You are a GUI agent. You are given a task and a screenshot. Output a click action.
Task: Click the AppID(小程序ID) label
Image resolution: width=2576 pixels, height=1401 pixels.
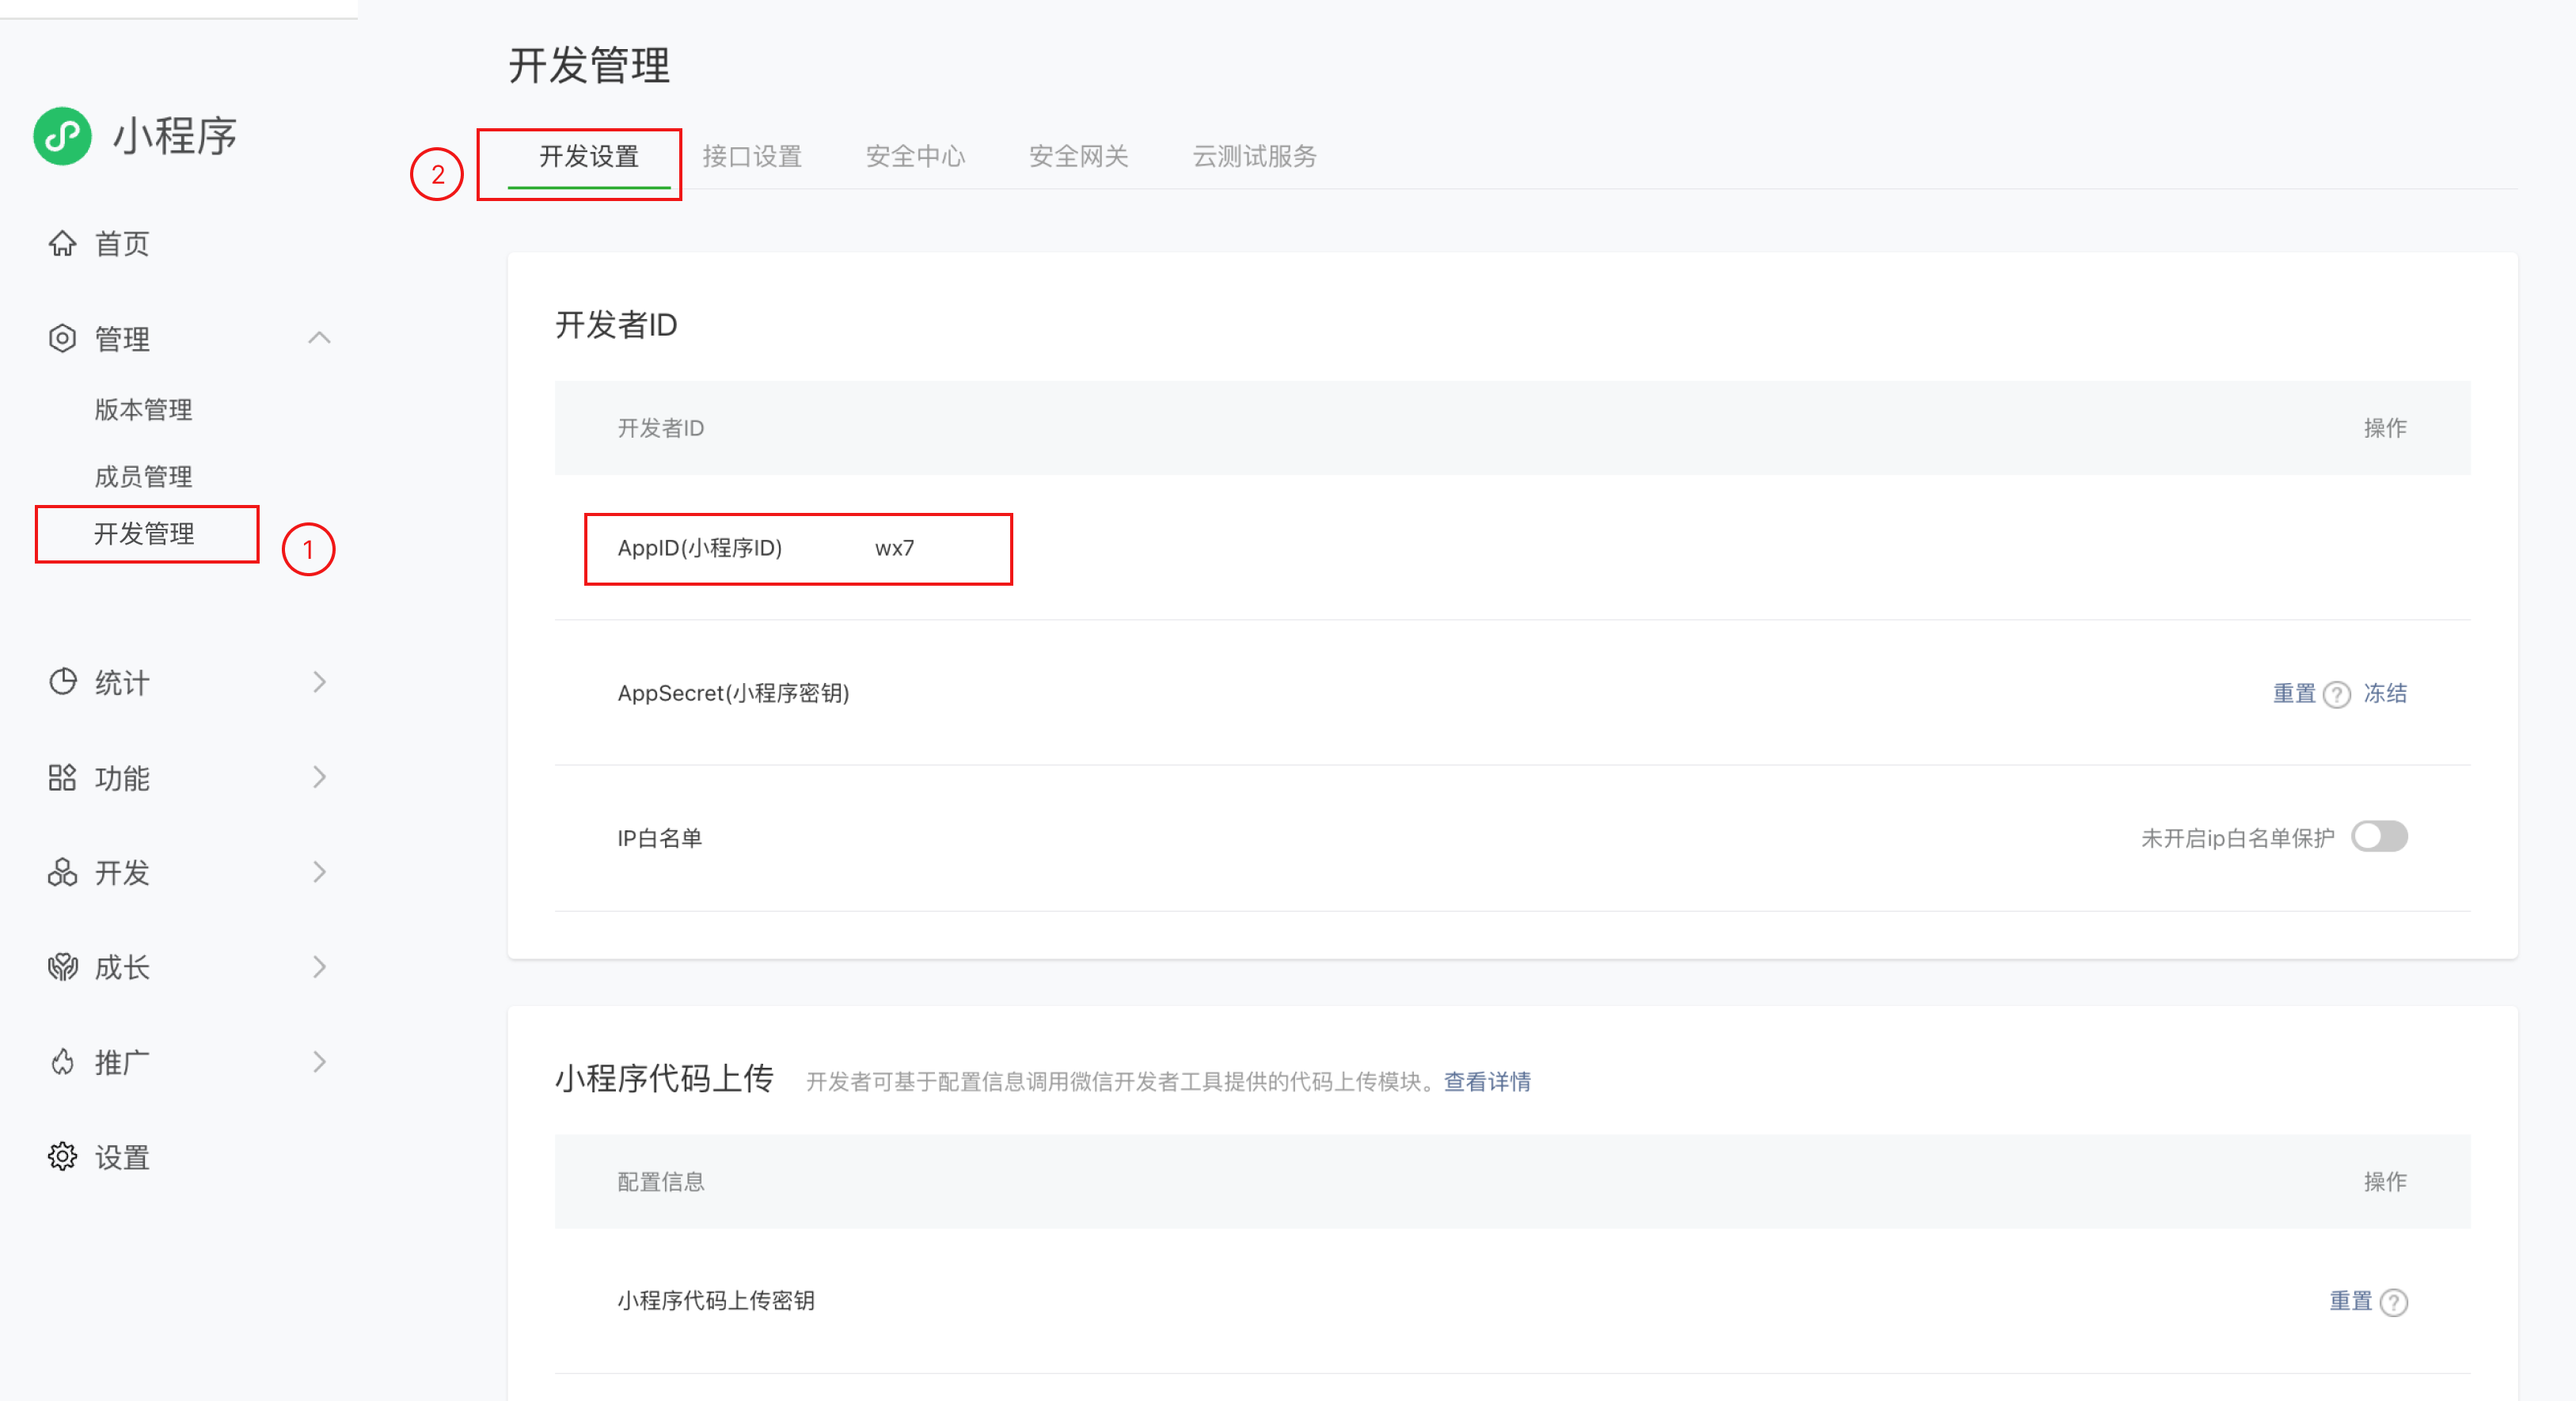700,548
